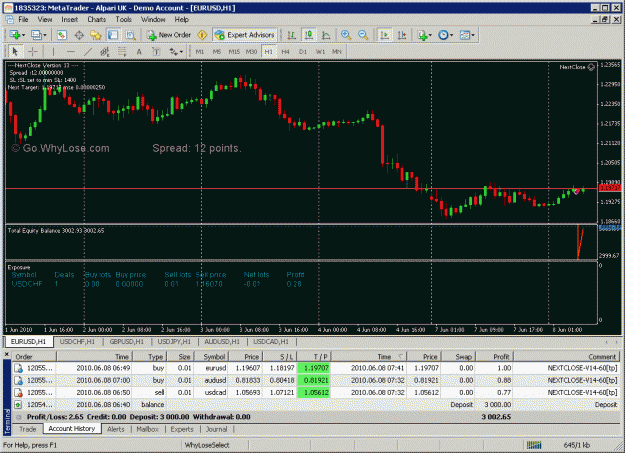Select the Fibonacci Retracement tool

(122, 51)
